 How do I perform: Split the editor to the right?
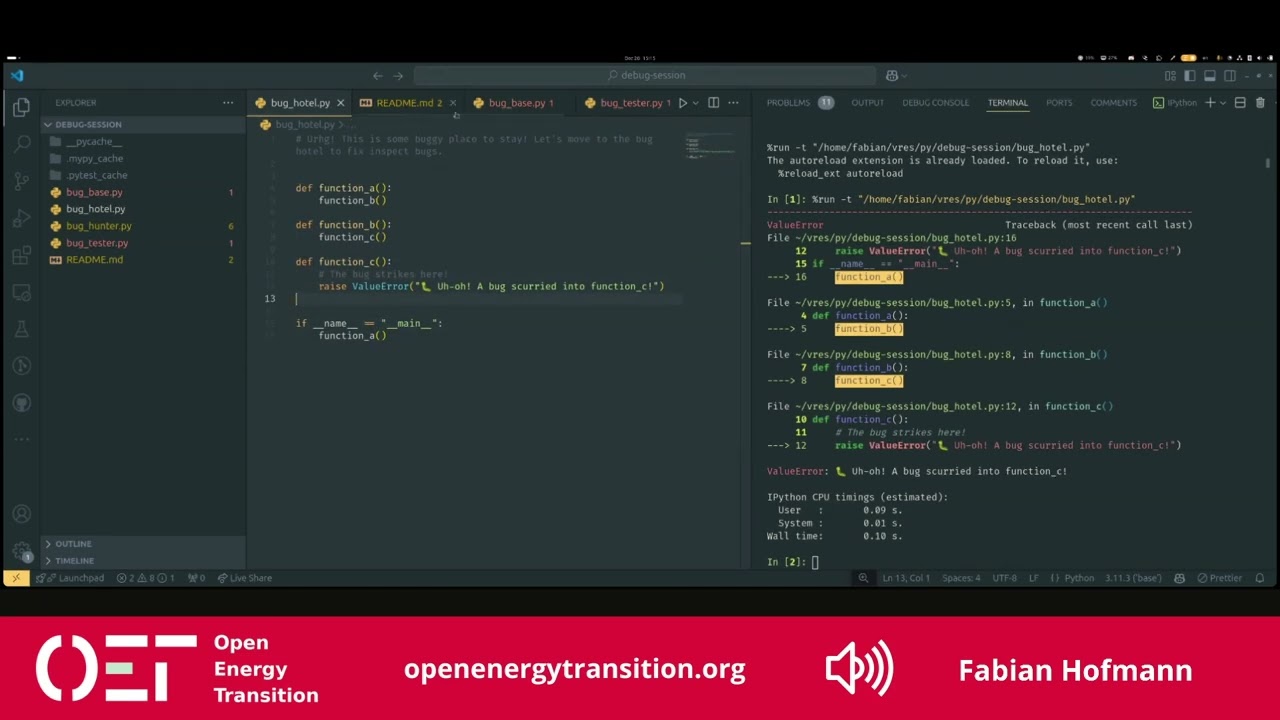tap(713, 102)
